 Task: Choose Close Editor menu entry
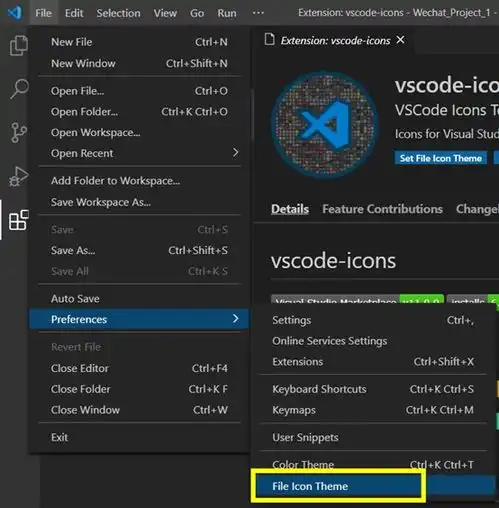pyautogui.click(x=139, y=368)
